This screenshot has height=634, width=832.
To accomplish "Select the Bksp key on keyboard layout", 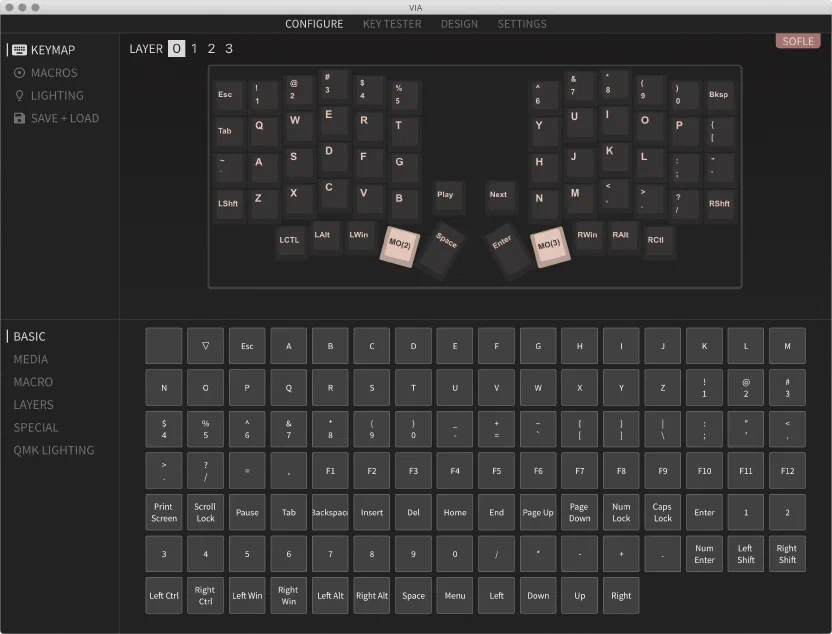I will coord(720,96).
